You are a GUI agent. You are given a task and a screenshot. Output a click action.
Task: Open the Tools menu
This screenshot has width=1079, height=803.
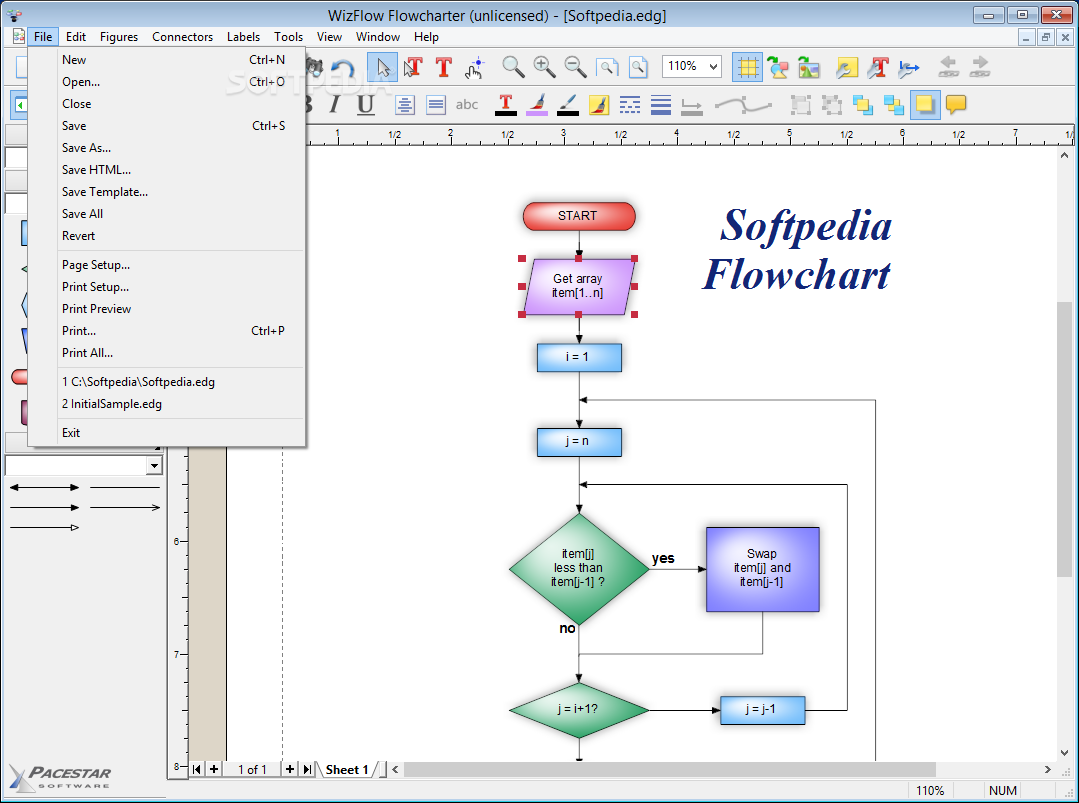(x=288, y=37)
